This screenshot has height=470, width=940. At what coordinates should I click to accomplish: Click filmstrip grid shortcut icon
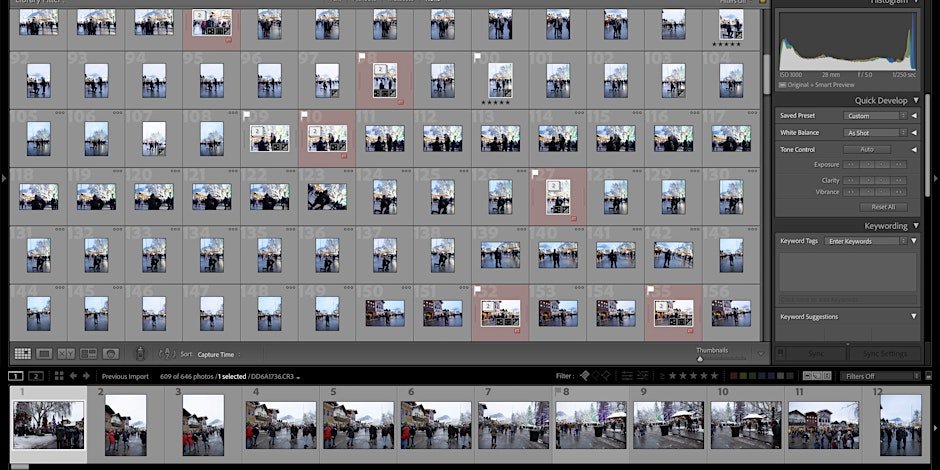pyautogui.click(x=59, y=376)
